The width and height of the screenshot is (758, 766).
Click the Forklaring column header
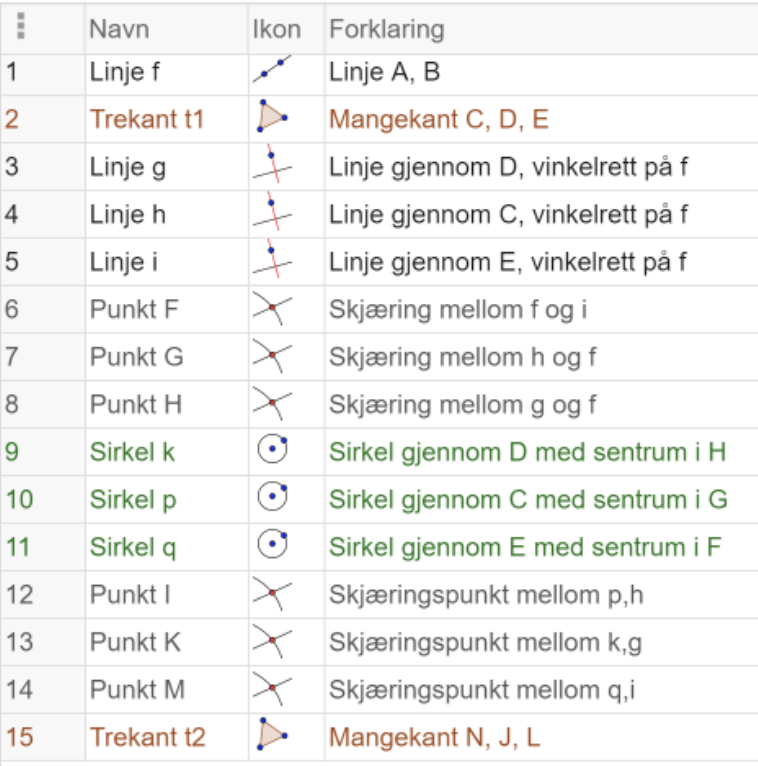(x=386, y=29)
